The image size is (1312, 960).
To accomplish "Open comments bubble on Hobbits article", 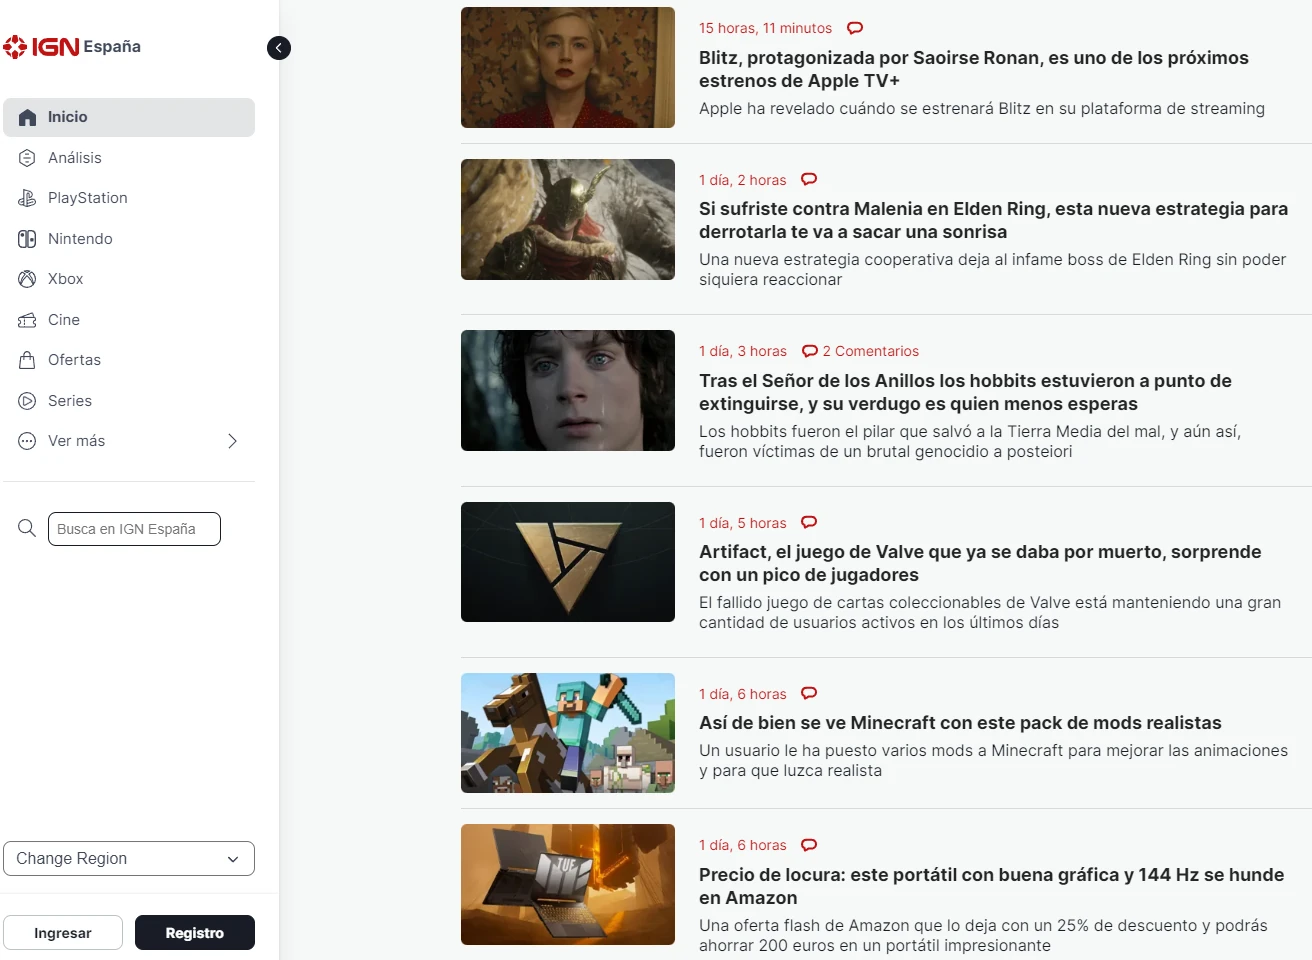I will 810,351.
